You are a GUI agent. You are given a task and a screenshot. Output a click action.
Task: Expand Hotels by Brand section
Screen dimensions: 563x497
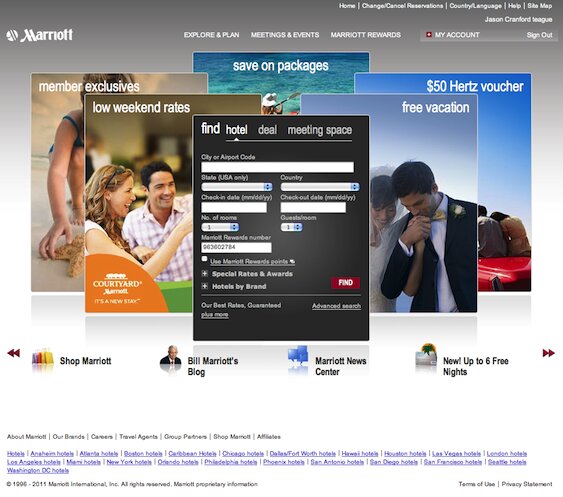[x=205, y=286]
